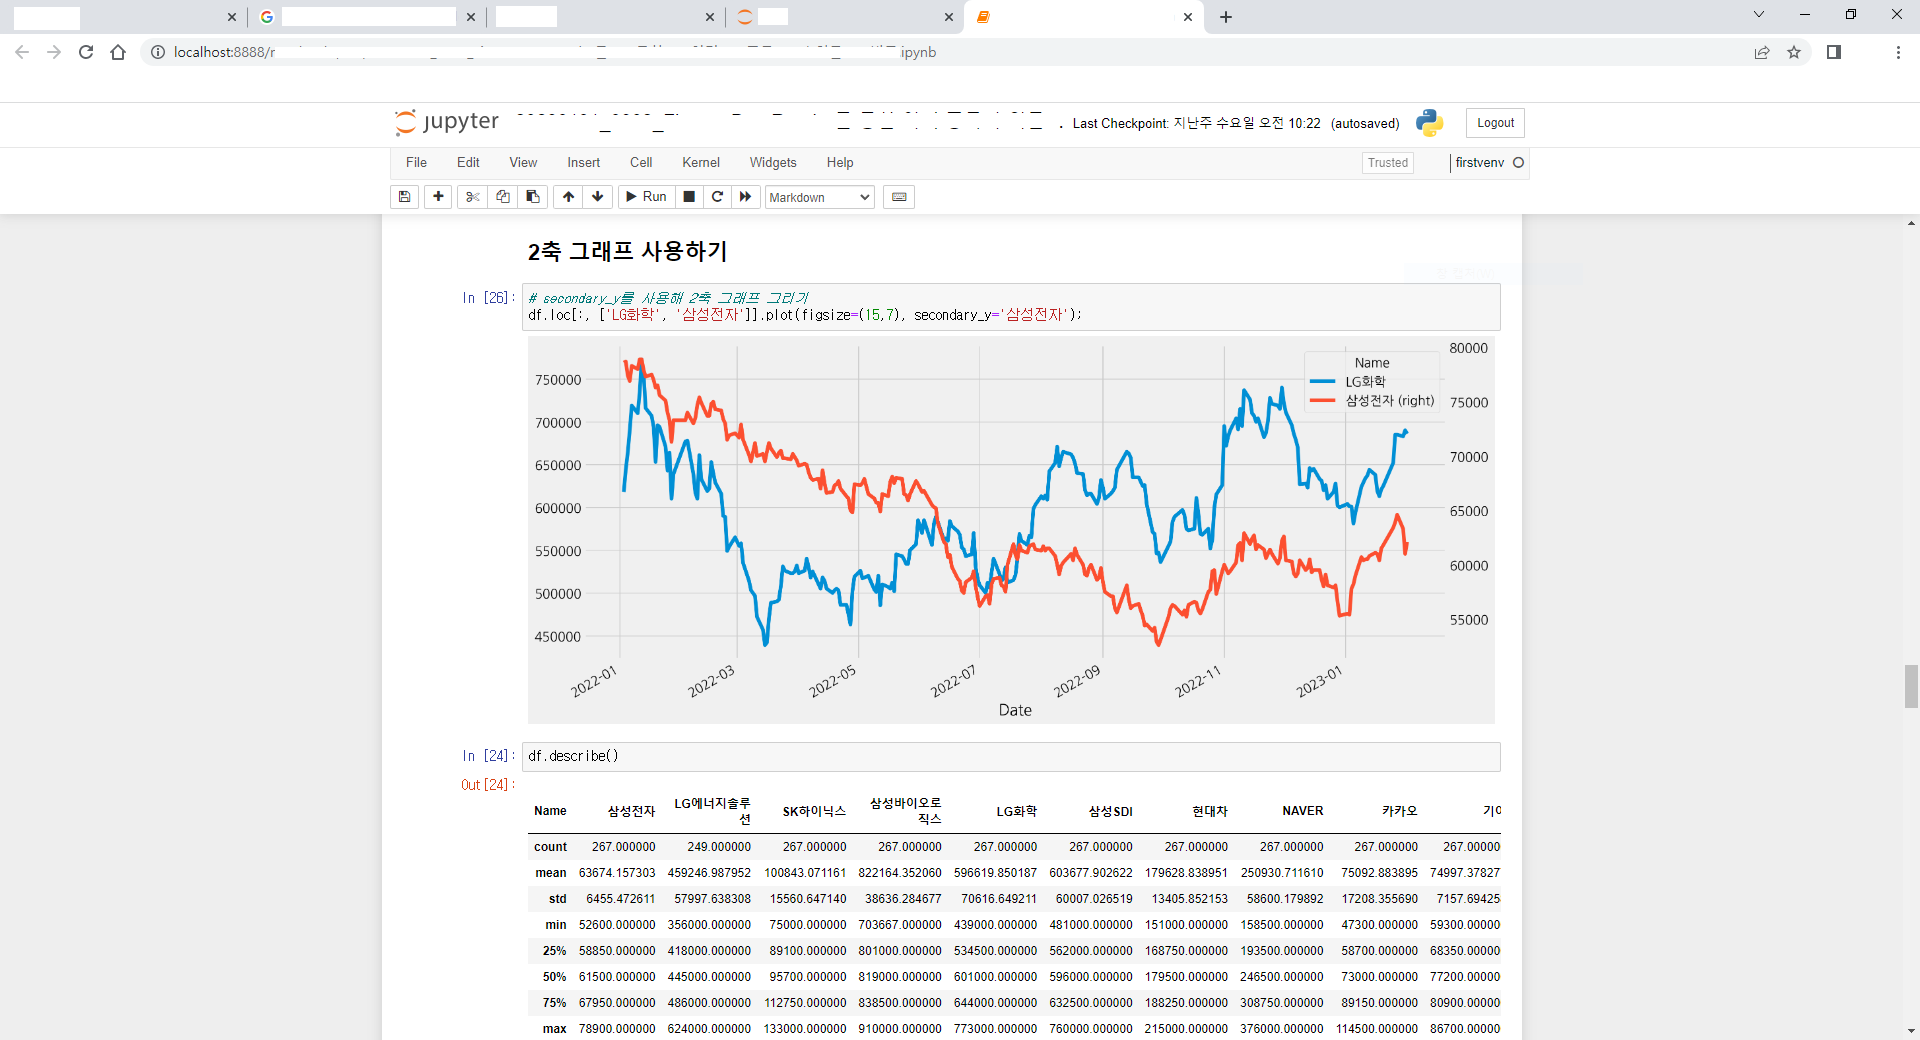Image resolution: width=1920 pixels, height=1040 pixels.
Task: Open the Widgets menu
Action: (x=773, y=162)
